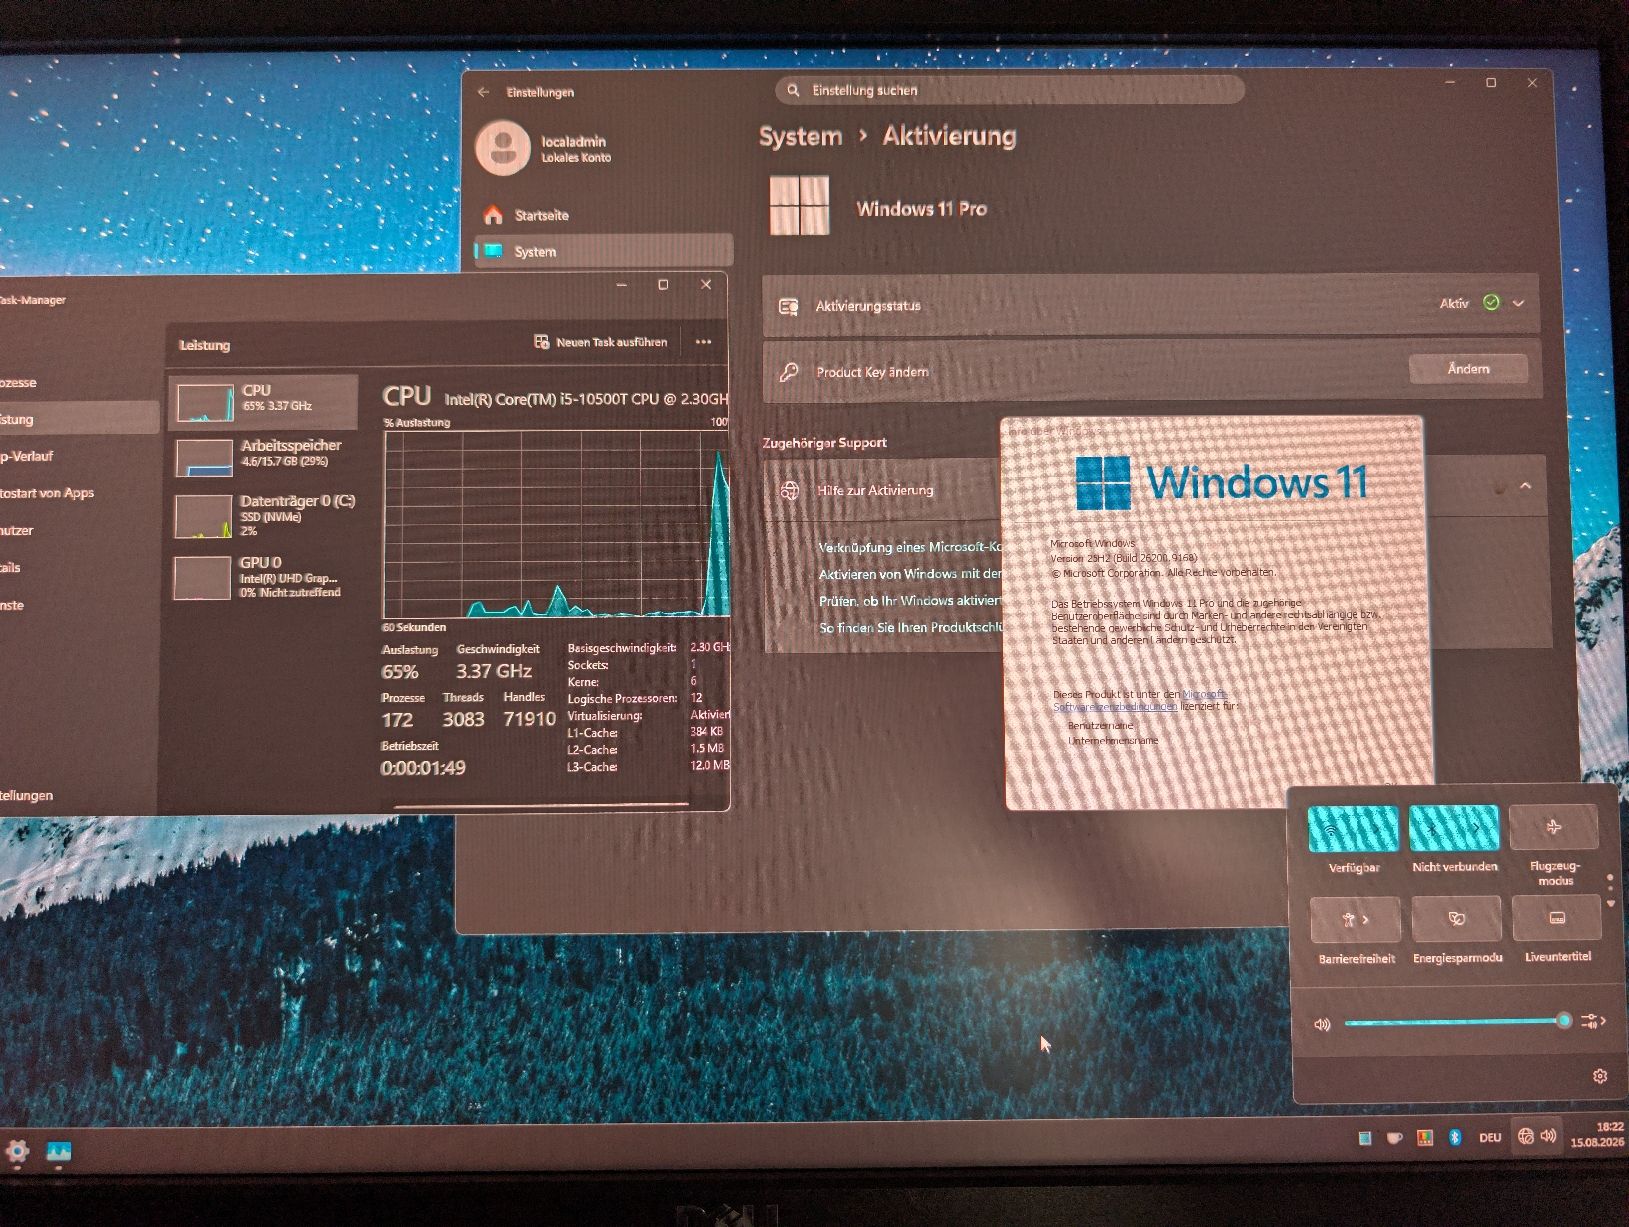1629x1227 pixels.
Task: Go to next quick settings page arrow
Action: (x=1610, y=904)
